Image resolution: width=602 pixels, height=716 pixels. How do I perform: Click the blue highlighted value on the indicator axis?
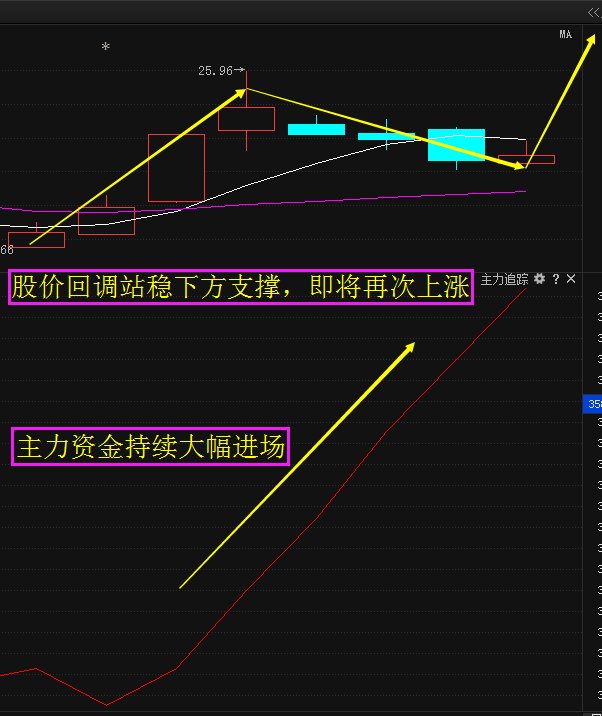[592, 404]
